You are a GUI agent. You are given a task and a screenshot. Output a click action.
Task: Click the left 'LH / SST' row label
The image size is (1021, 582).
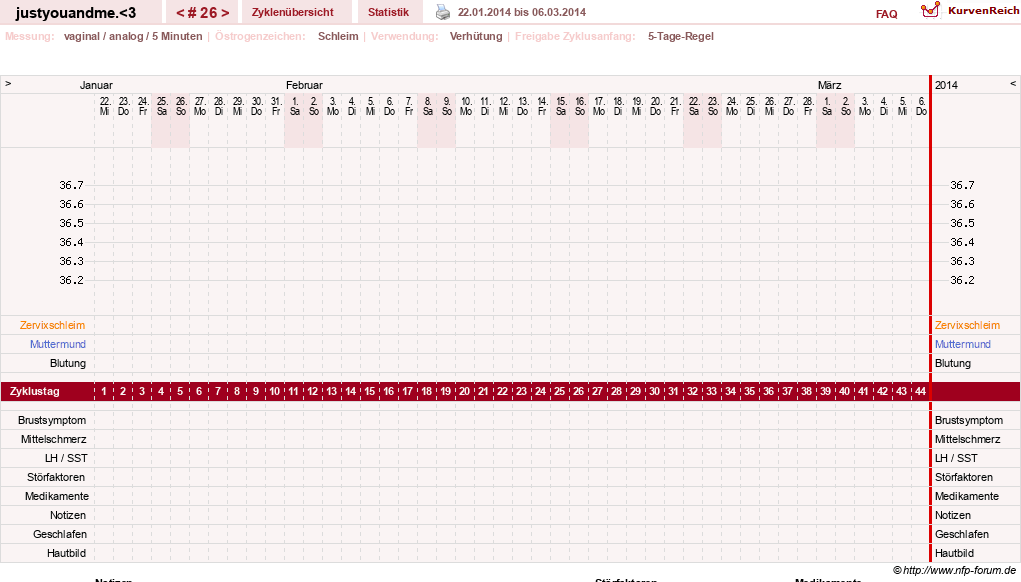pos(66,458)
